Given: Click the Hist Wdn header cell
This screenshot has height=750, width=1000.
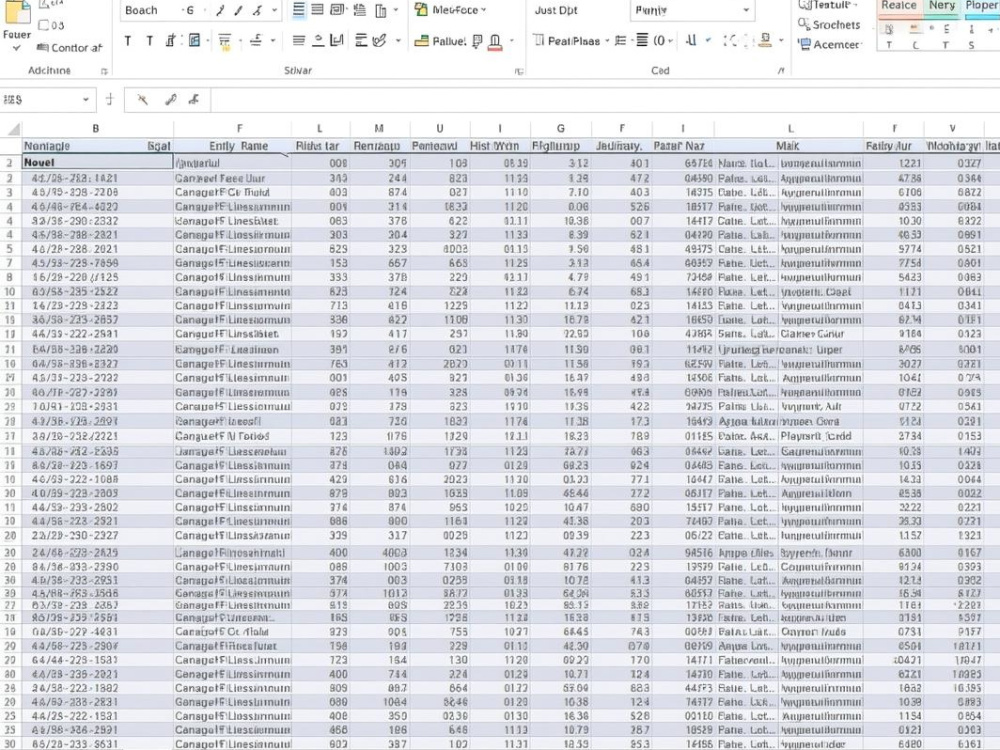Looking at the screenshot, I should pos(500,146).
